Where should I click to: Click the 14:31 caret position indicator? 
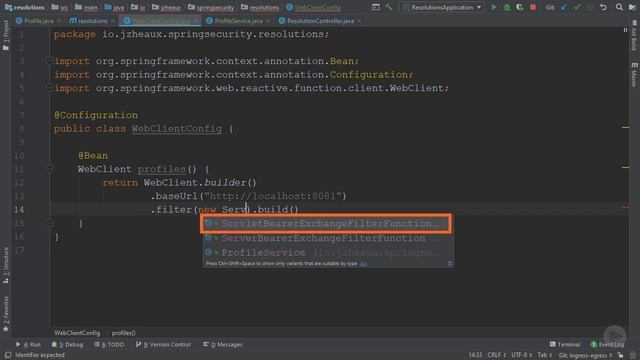tap(475, 355)
